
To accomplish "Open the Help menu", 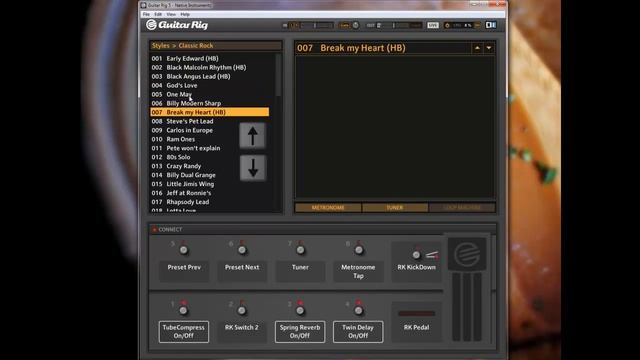I will click(185, 14).
